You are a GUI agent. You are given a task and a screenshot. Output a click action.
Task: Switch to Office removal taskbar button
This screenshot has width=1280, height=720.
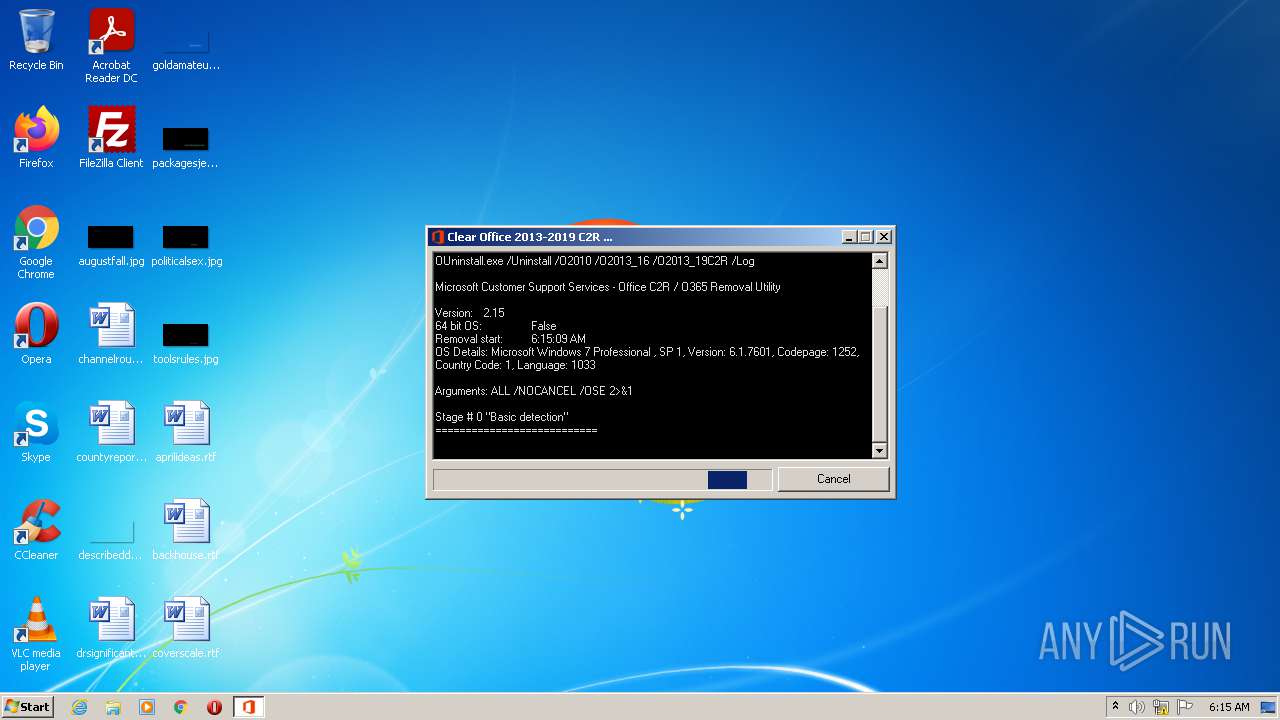(x=248, y=707)
